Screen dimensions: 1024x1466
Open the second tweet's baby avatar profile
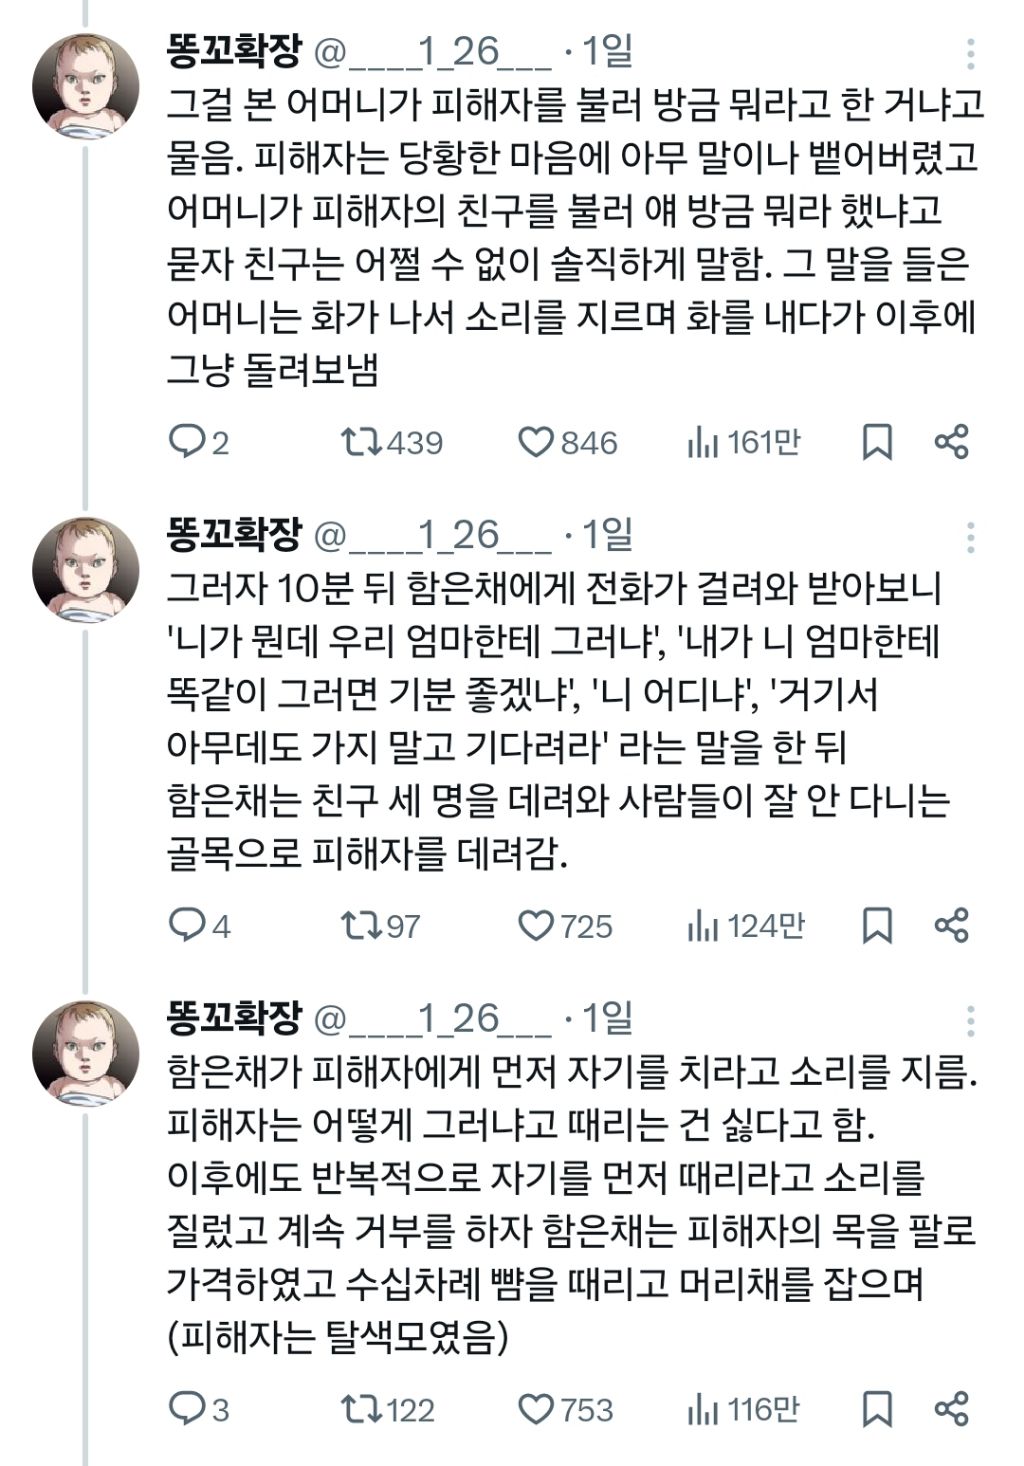(x=85, y=567)
